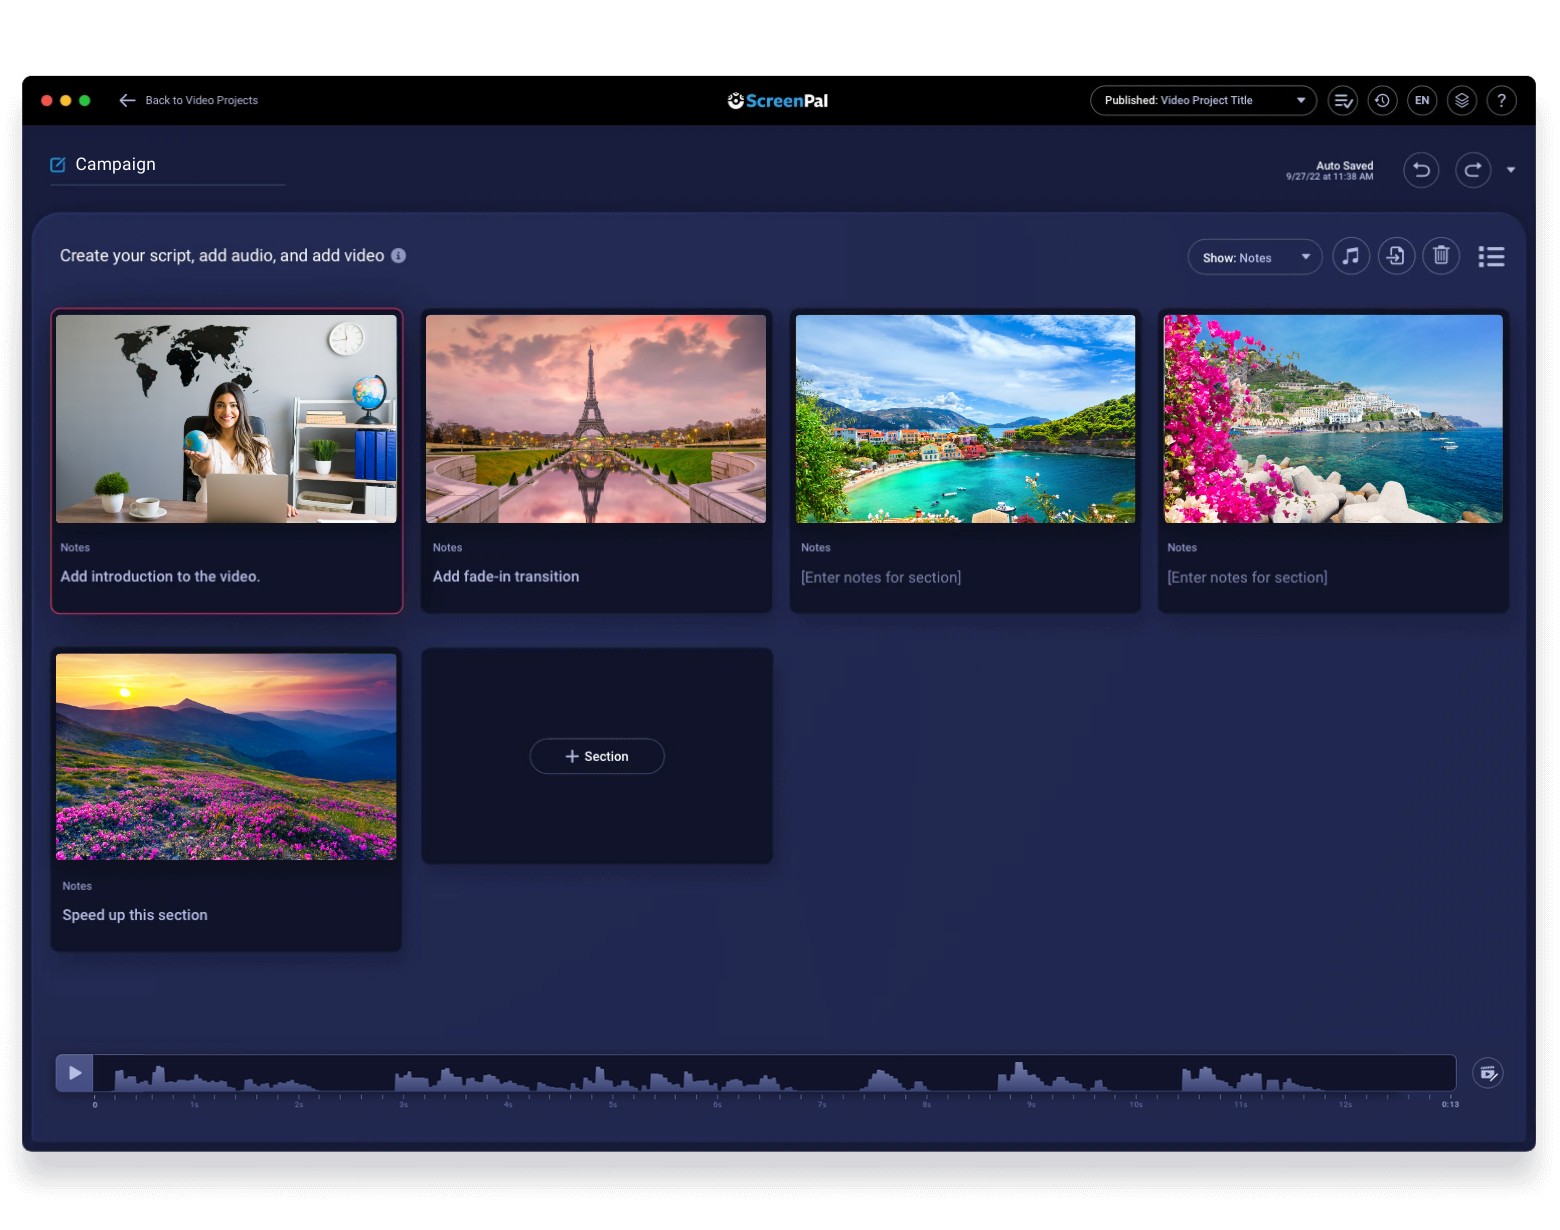This screenshot has width=1560, height=1230.
Task: Open the music/audio icon in the toolbar
Action: pos(1351,256)
